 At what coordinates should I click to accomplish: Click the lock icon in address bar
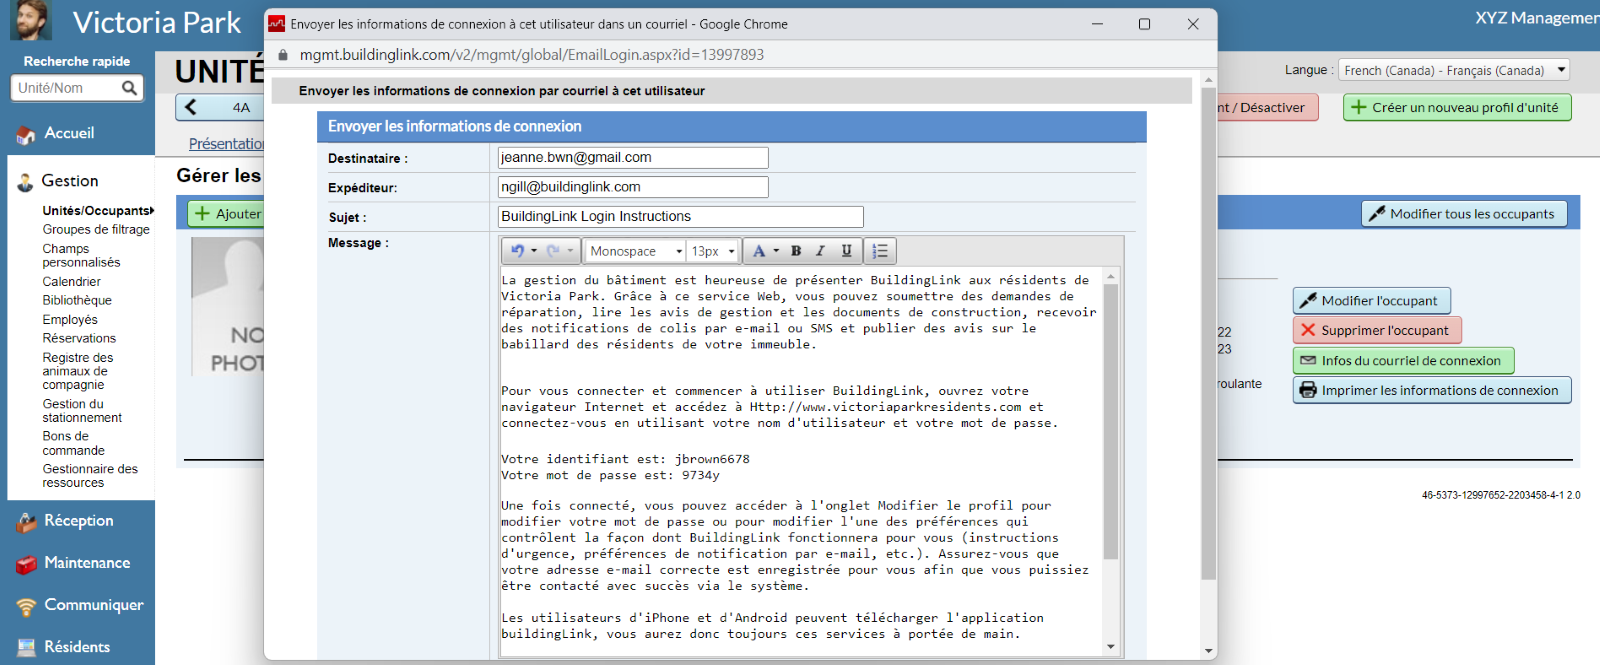pyautogui.click(x=283, y=55)
